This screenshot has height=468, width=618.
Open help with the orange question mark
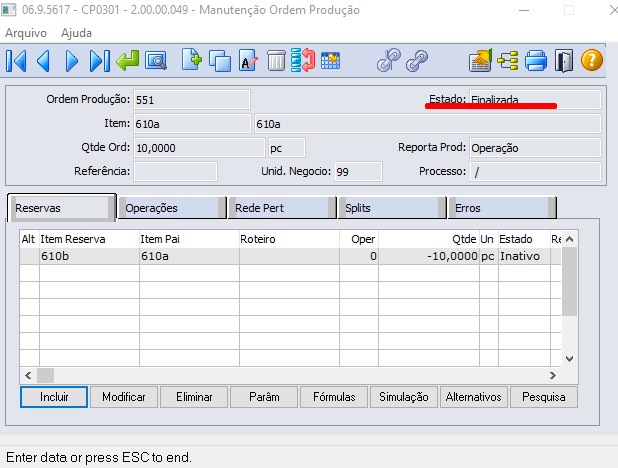[x=592, y=60]
